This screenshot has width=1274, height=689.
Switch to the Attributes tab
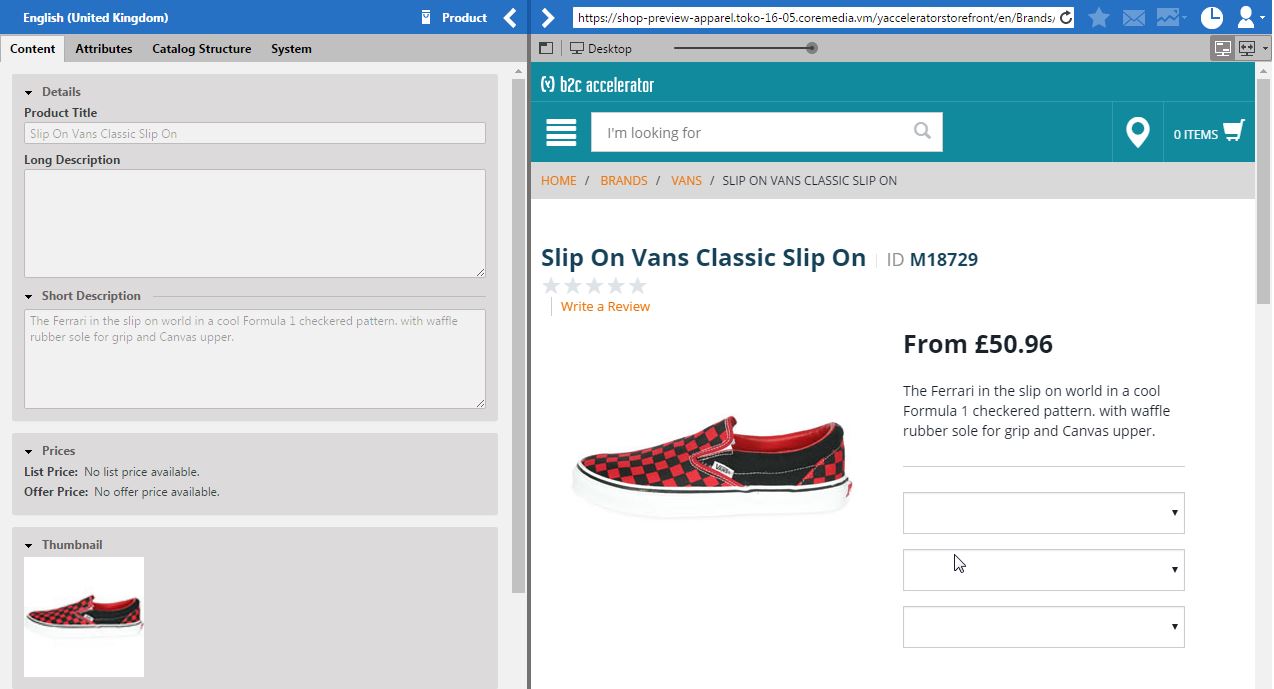(103, 48)
